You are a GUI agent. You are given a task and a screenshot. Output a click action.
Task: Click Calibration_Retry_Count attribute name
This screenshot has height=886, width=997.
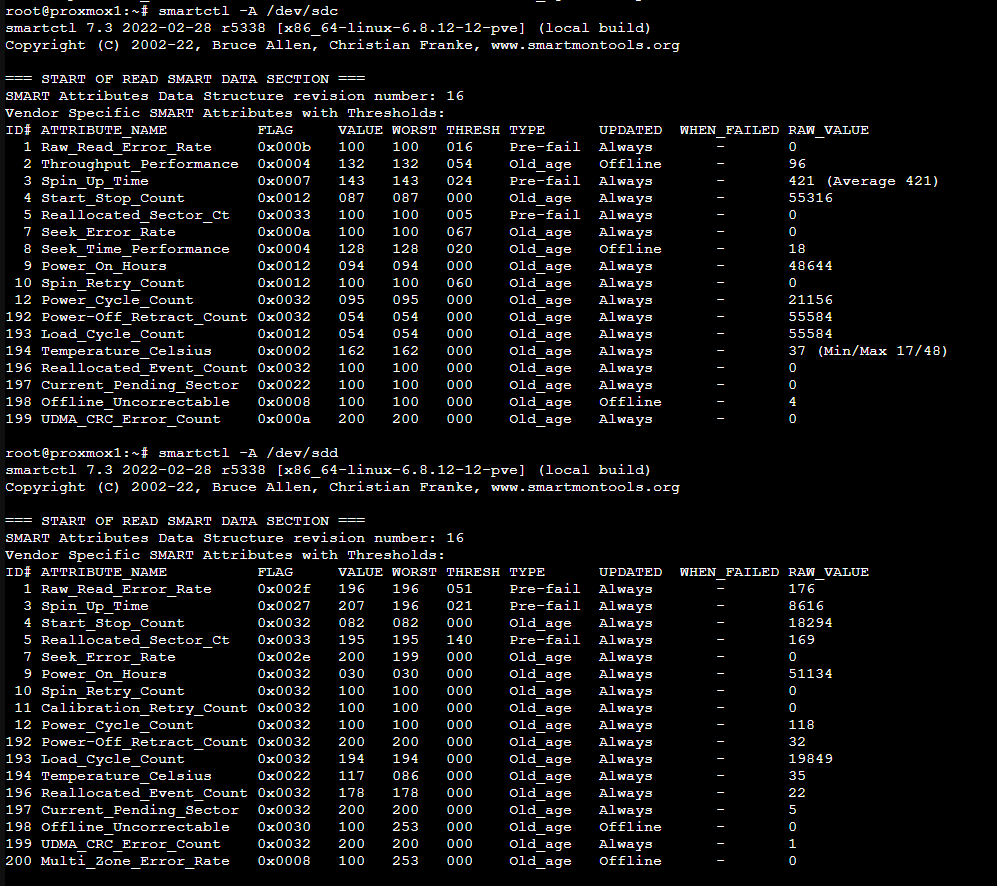coord(144,708)
